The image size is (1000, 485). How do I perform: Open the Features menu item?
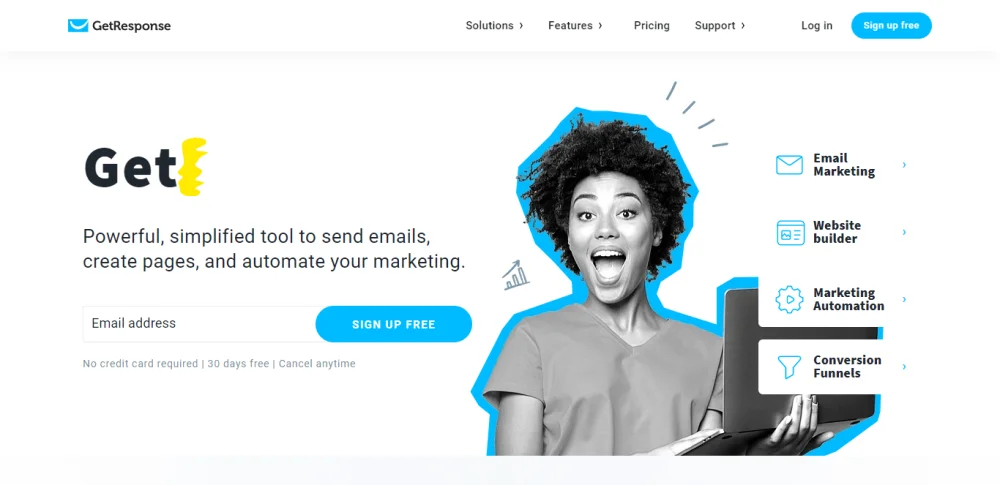570,26
